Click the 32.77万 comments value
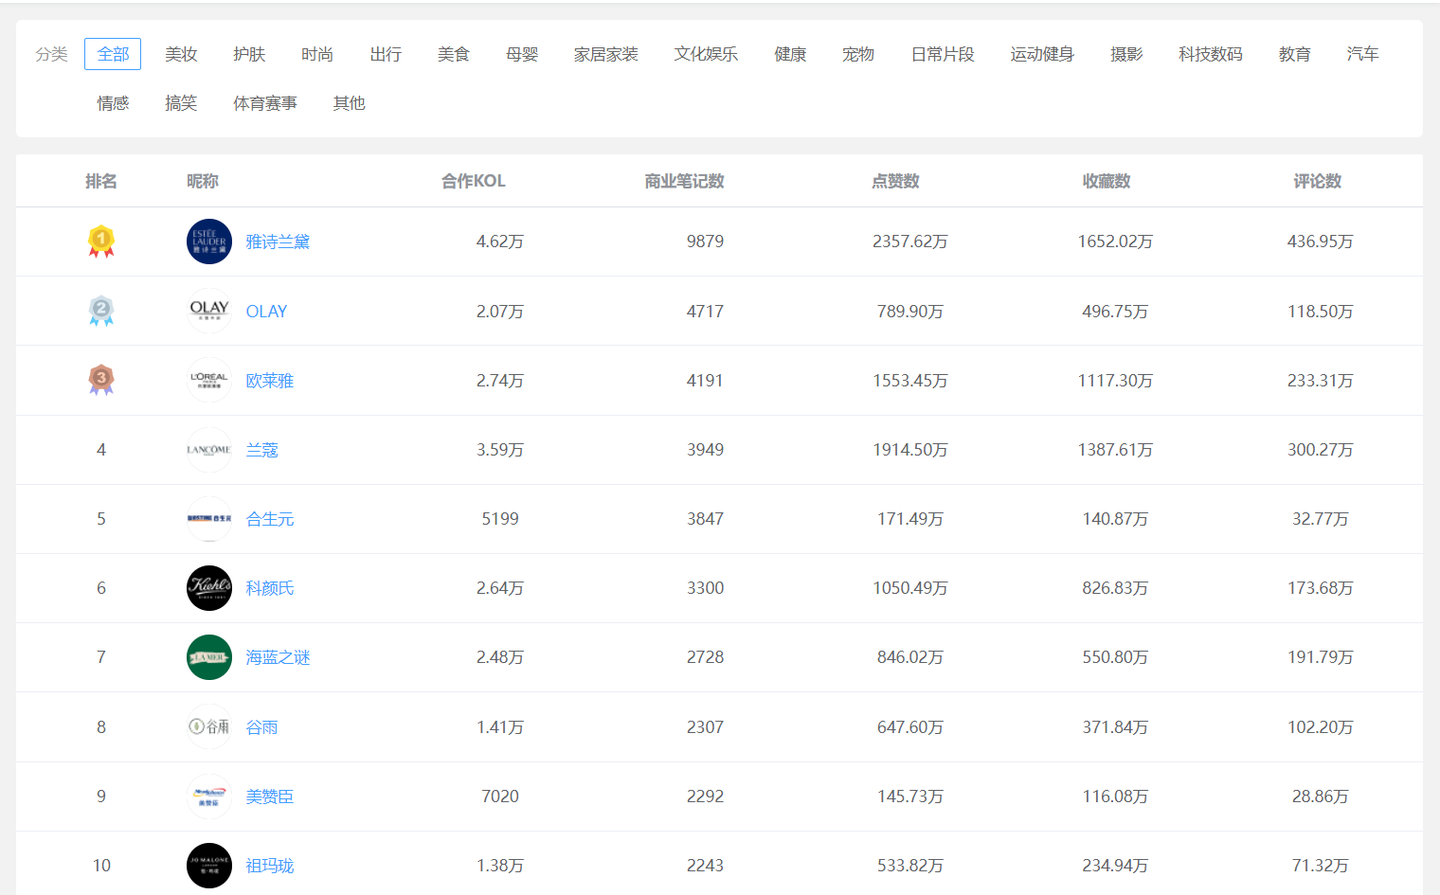 (x=1320, y=519)
